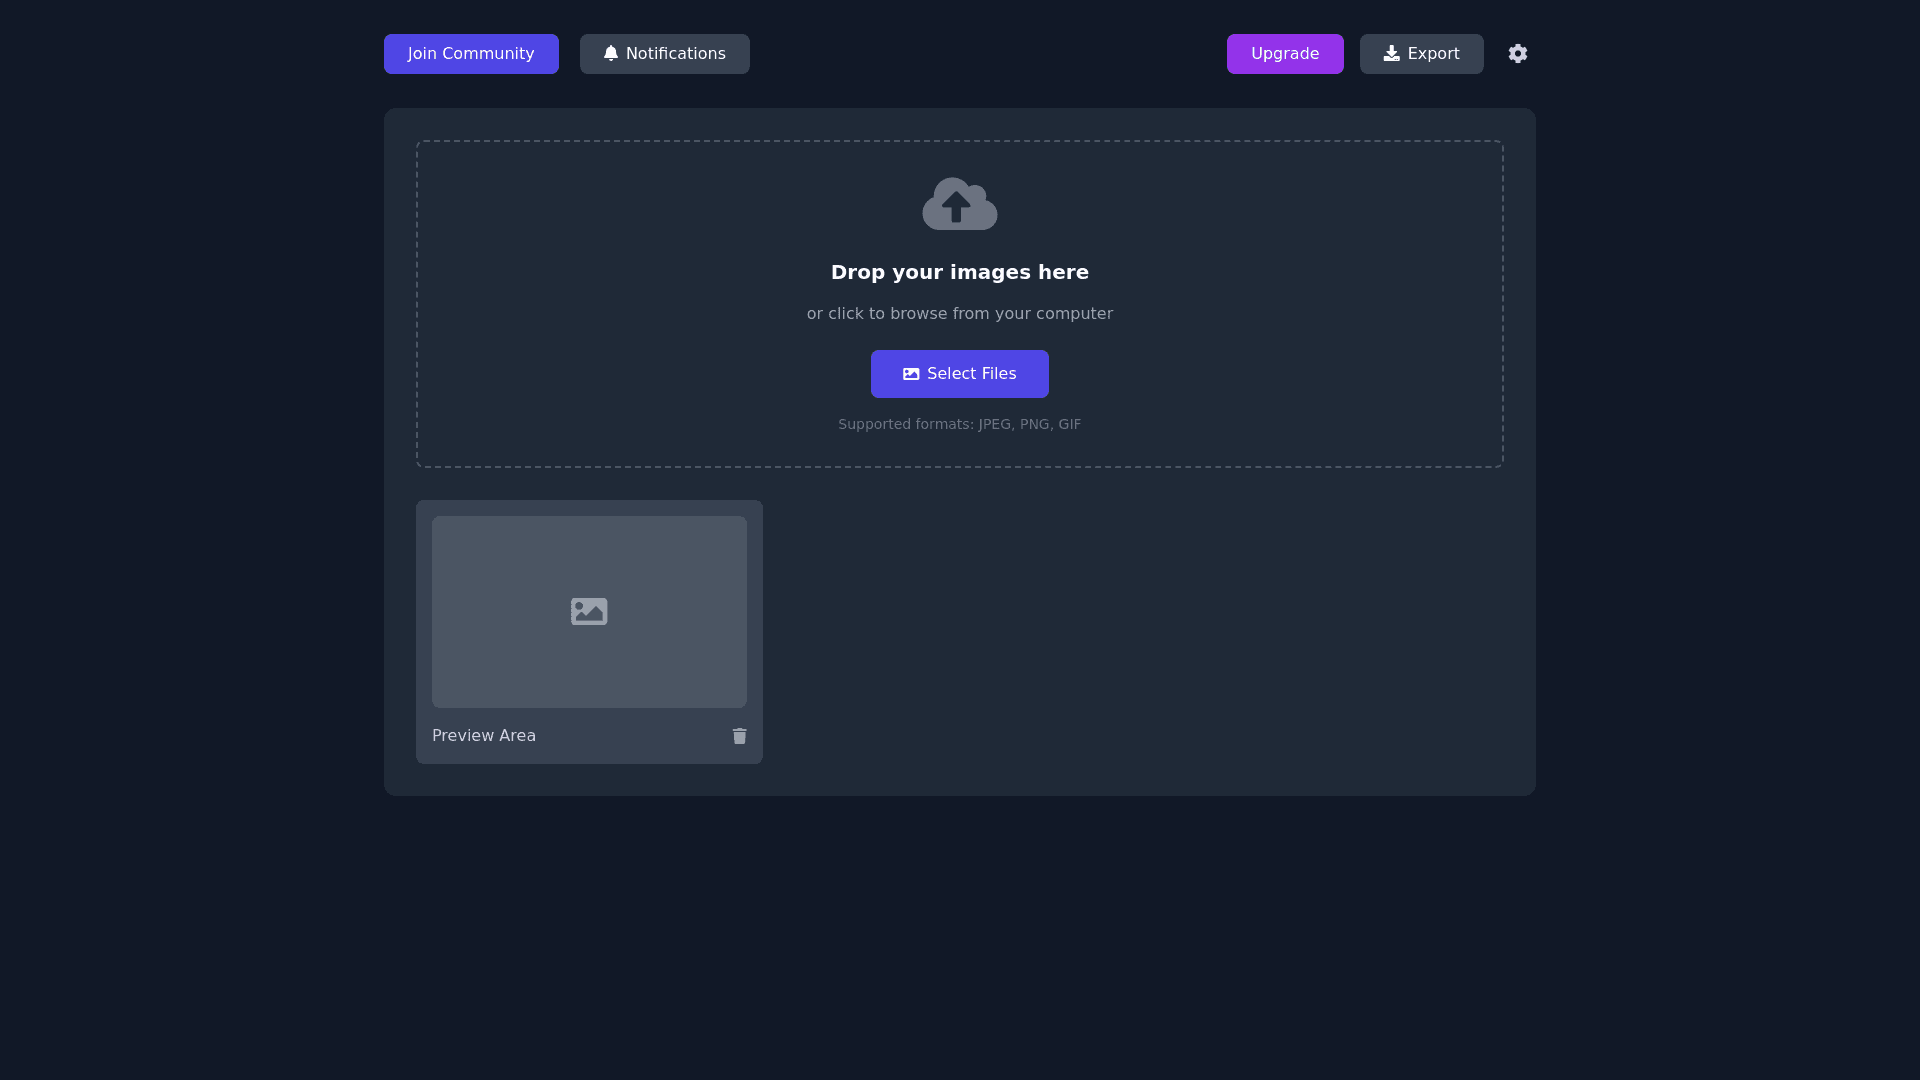Viewport: 1920px width, 1080px height.
Task: Open settings with the gear icon
Action: click(1517, 54)
